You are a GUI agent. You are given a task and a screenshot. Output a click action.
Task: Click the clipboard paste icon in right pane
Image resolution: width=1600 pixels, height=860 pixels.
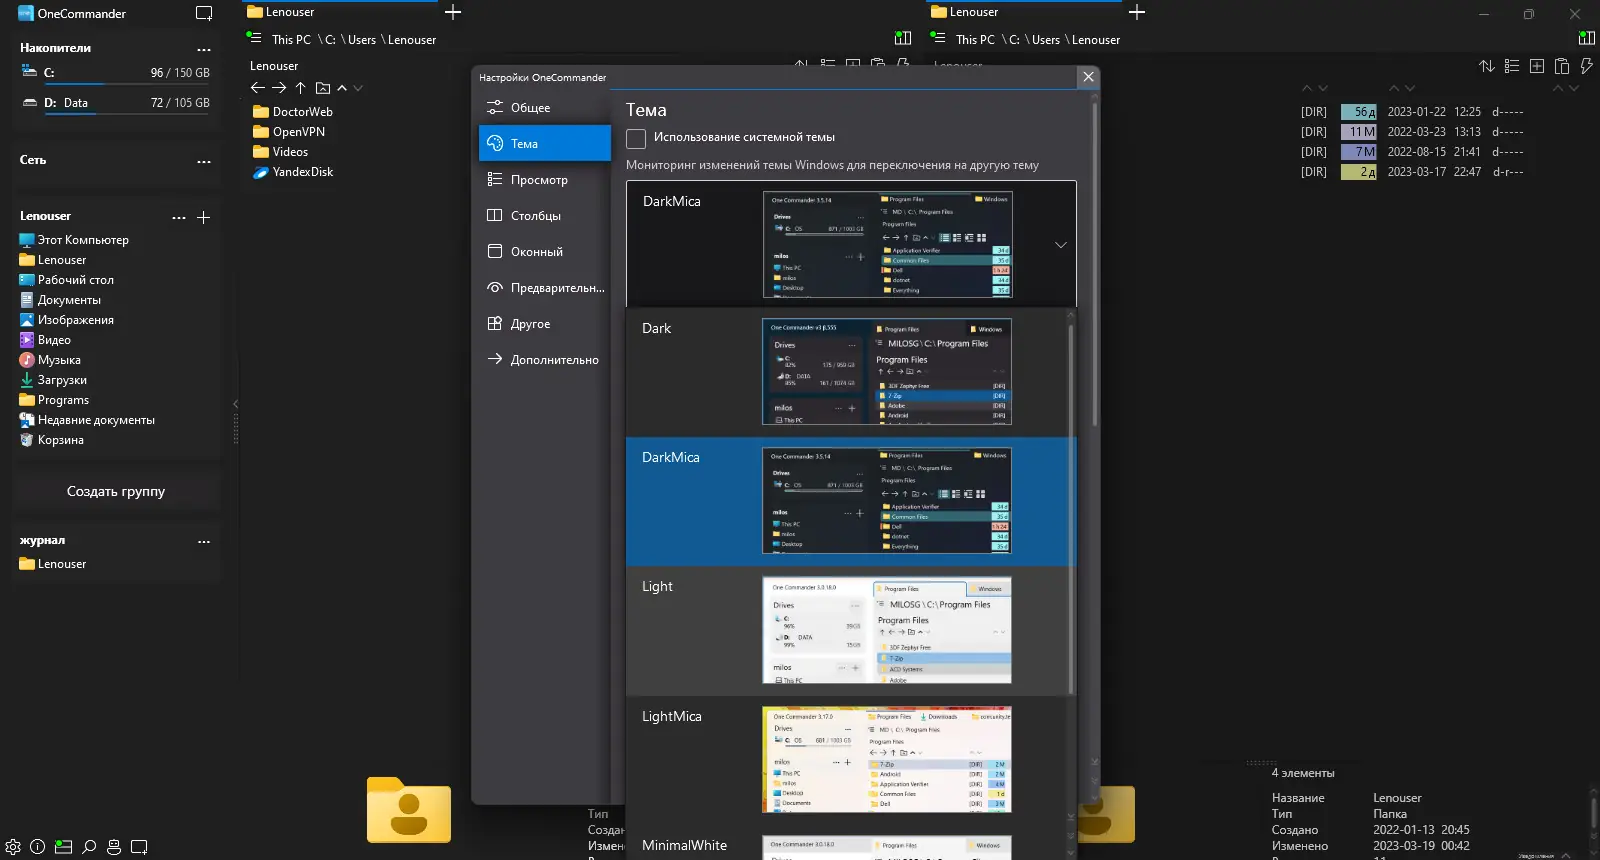coord(1562,66)
